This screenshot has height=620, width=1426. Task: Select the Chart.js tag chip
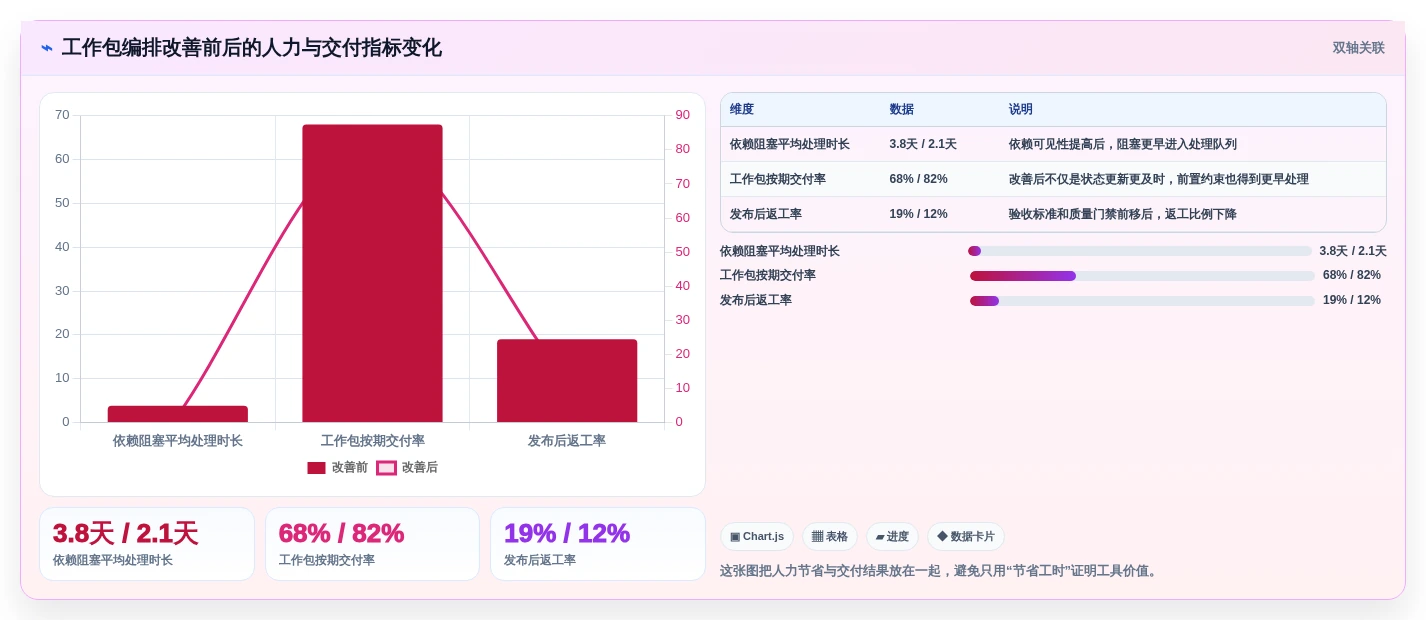click(757, 537)
